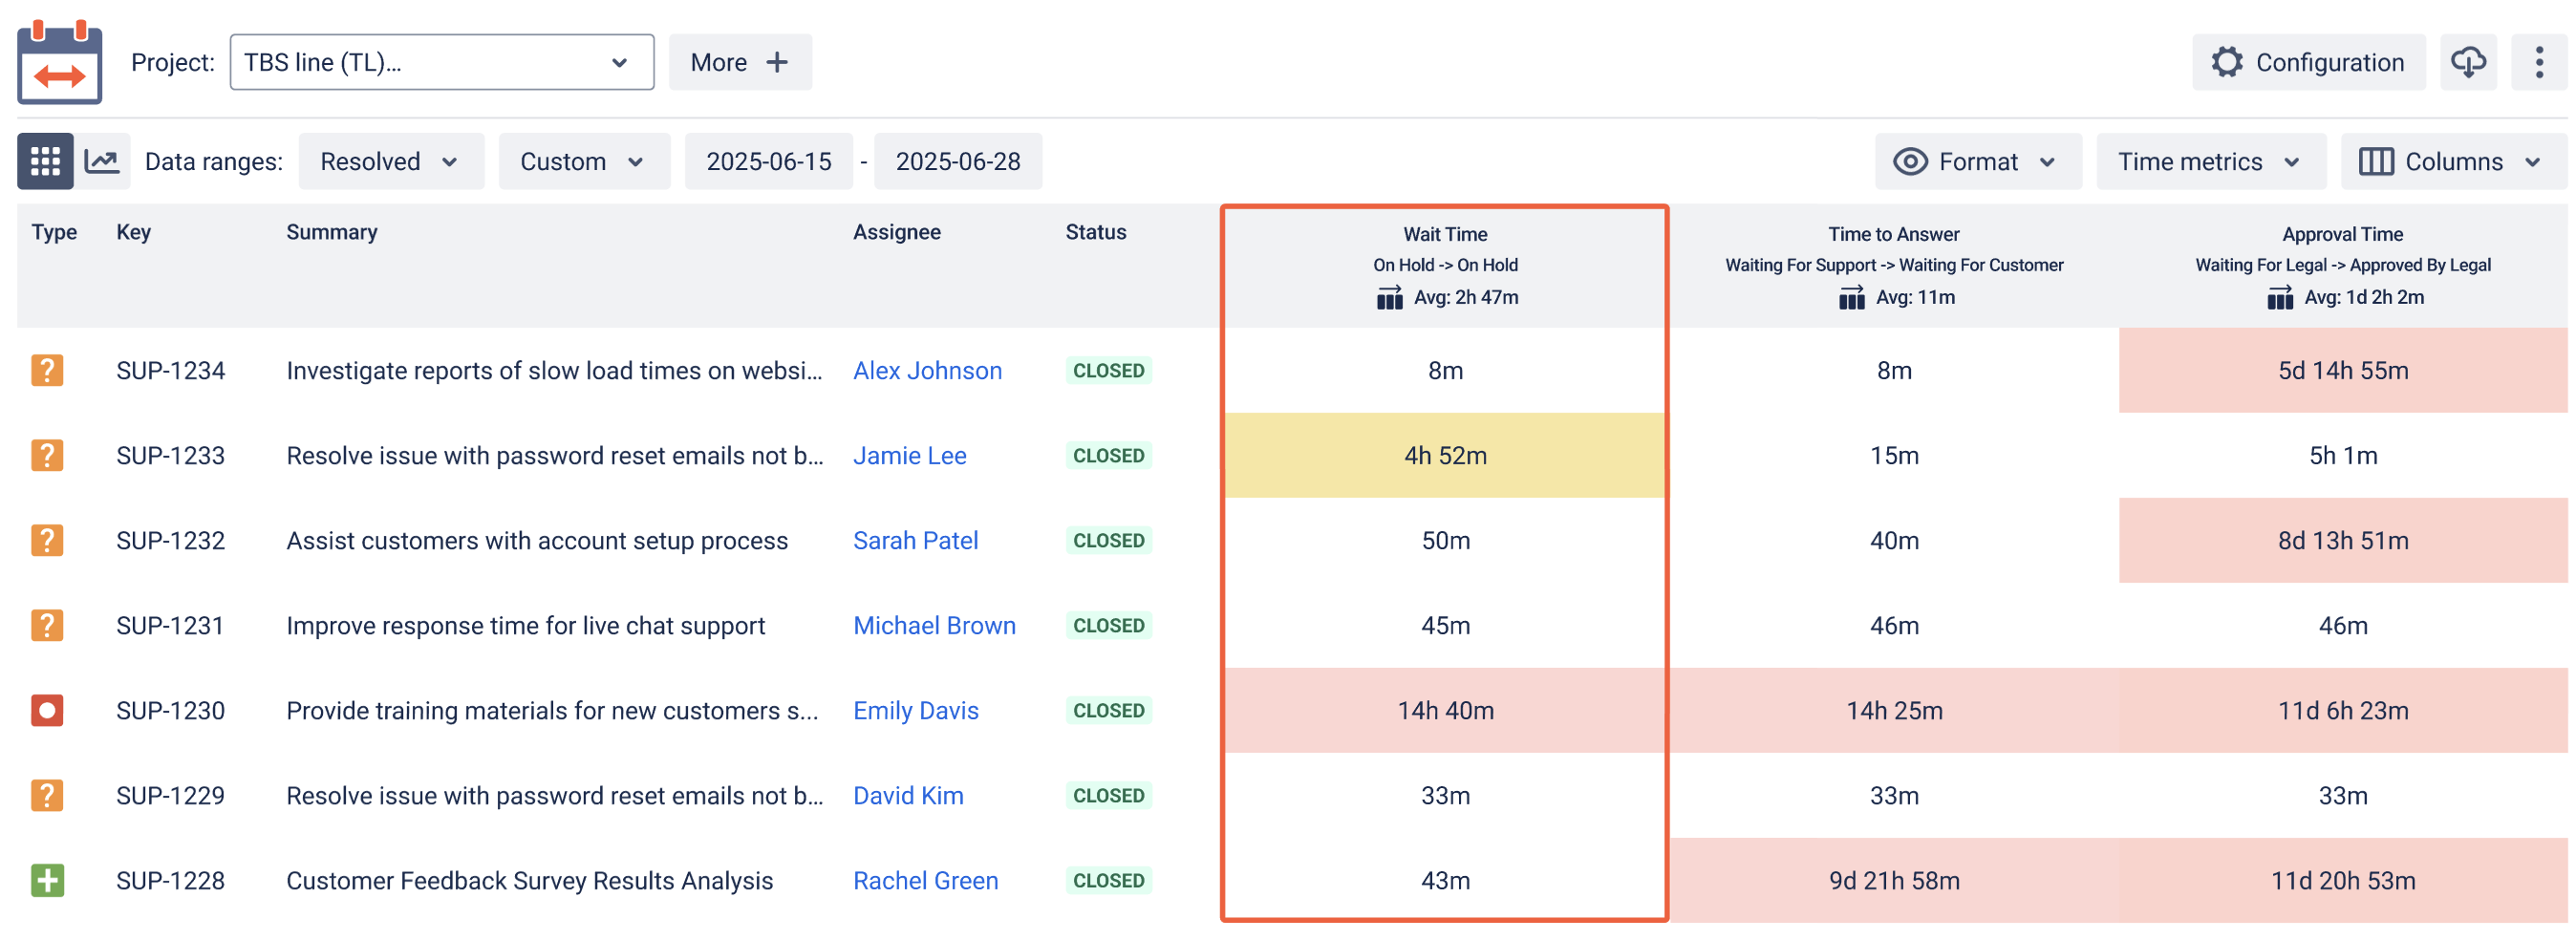Viewport: 2576px width, 940px height.
Task: Click the question type icon for SUP-1231
Action: coord(47,625)
